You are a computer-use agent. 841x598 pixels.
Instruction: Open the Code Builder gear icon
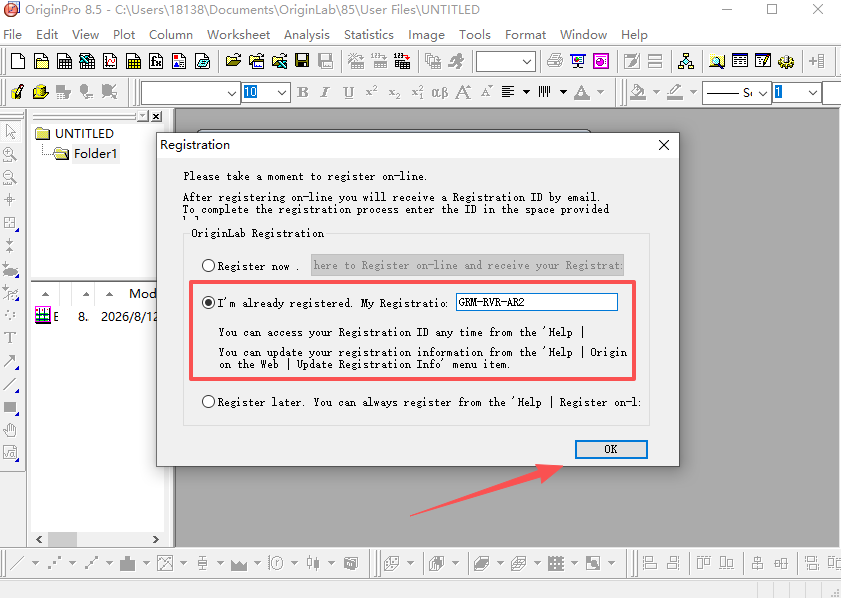(786, 61)
